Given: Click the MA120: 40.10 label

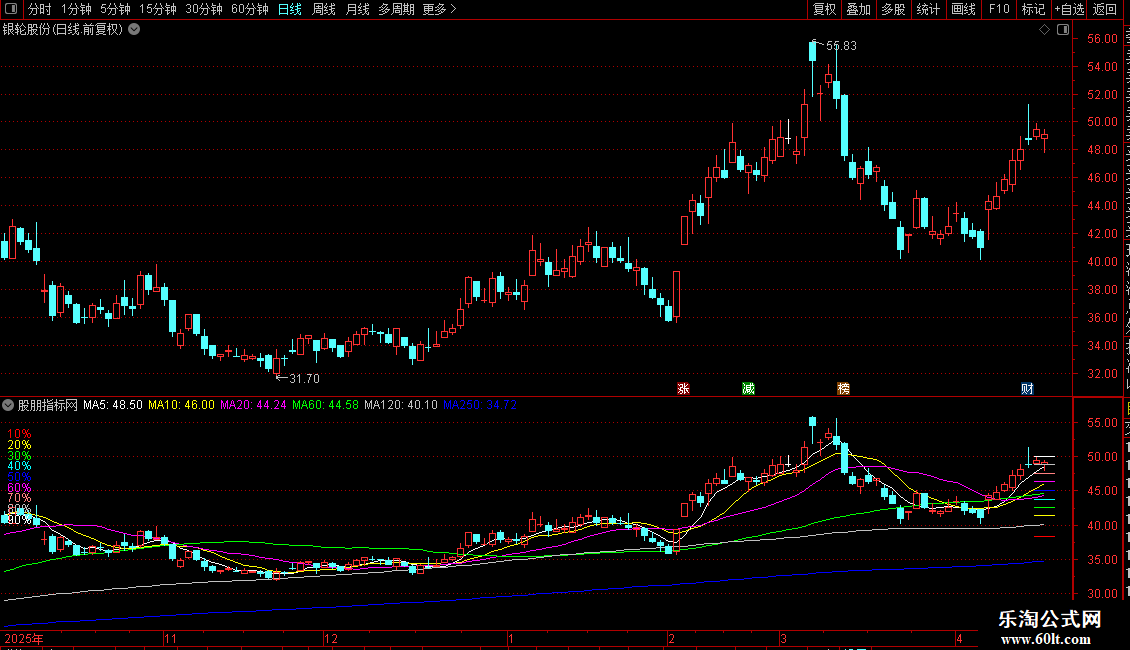Looking at the screenshot, I should pyautogui.click(x=401, y=405).
